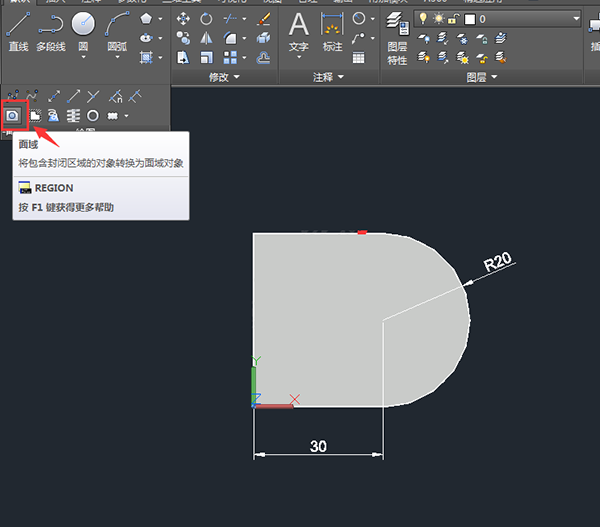
Task: Select the Donut tool in Draw panel
Action: tap(93, 116)
